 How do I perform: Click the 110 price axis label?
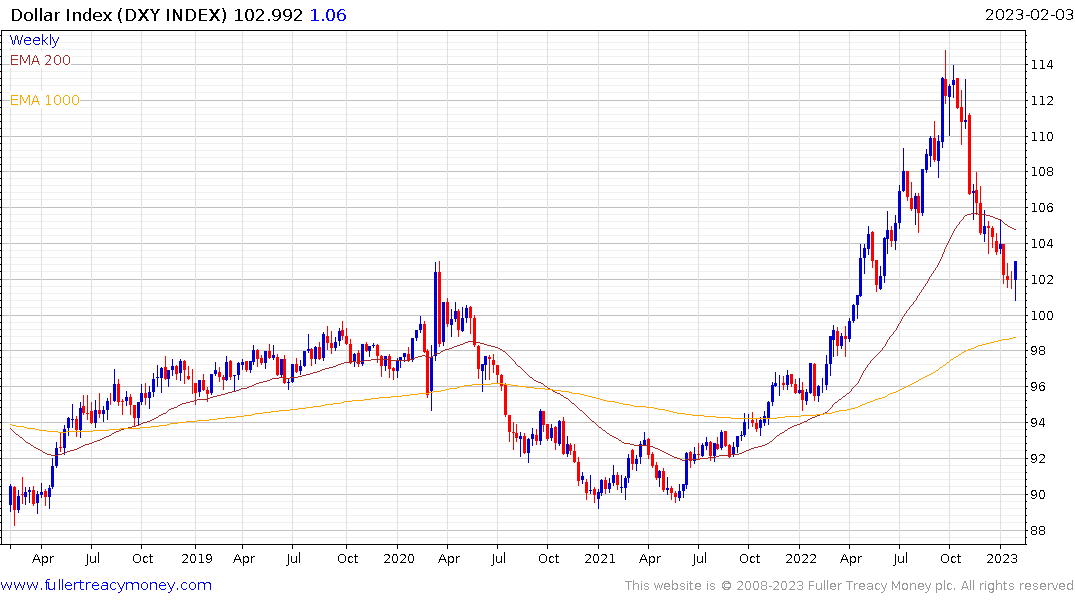pyautogui.click(x=1042, y=136)
